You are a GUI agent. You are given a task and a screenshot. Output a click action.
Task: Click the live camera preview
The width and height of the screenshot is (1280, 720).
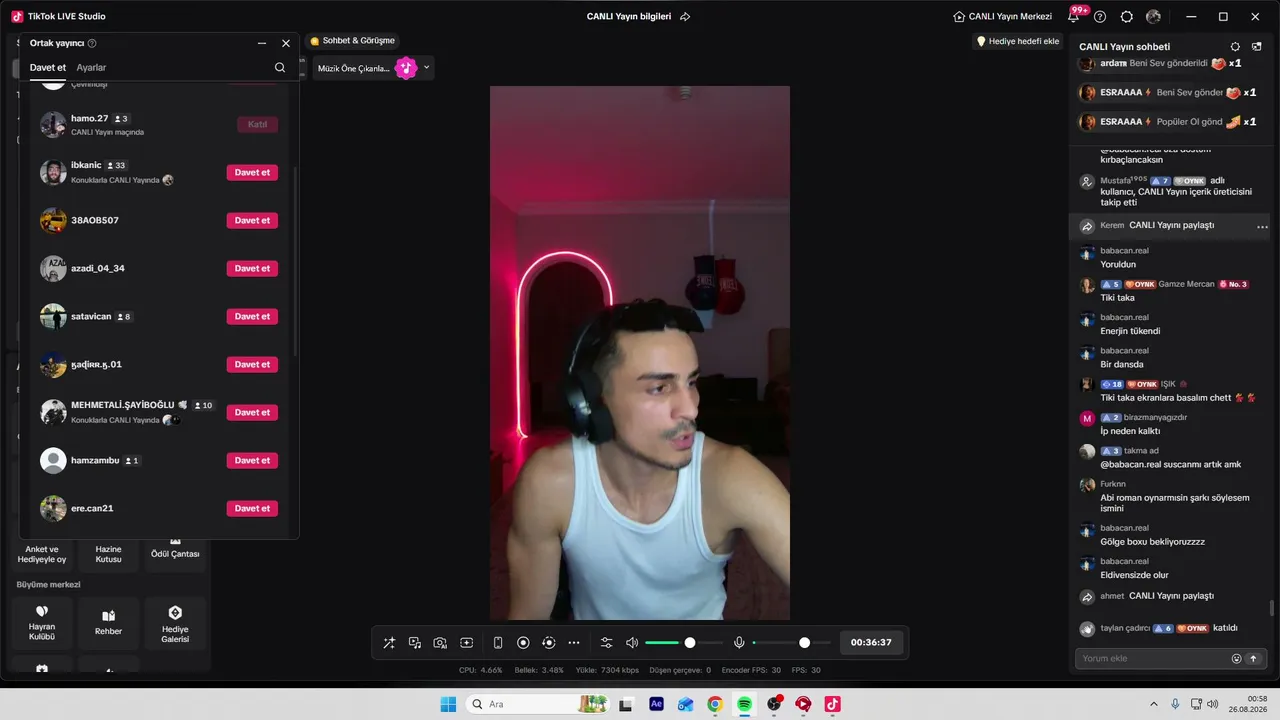click(x=640, y=353)
